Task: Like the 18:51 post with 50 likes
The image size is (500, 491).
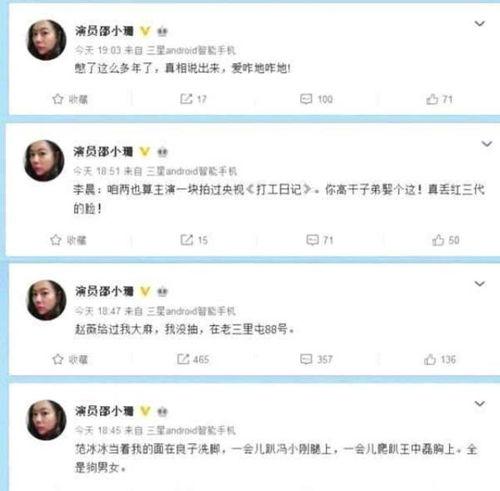Action: click(x=446, y=240)
